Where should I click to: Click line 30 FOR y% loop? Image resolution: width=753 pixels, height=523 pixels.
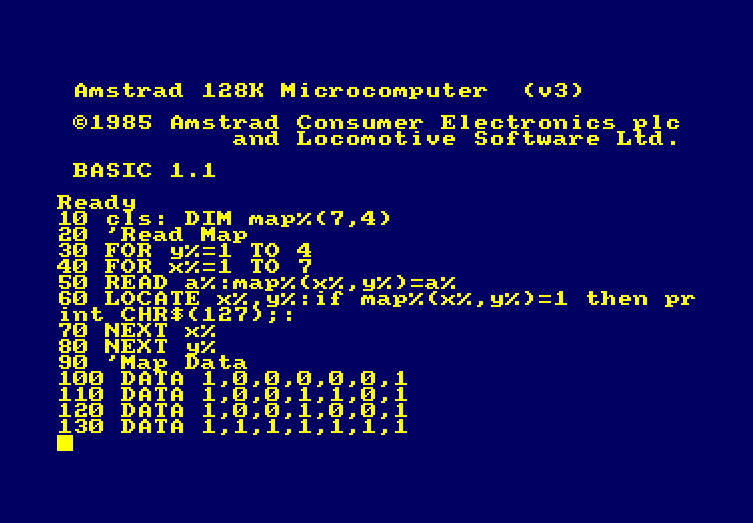coord(184,251)
